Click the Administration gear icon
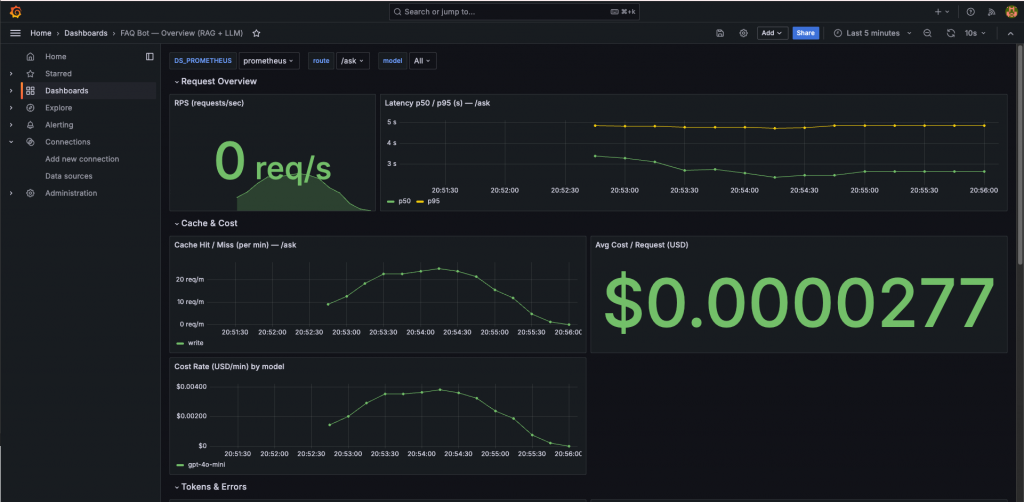The image size is (1024, 502). [30, 193]
